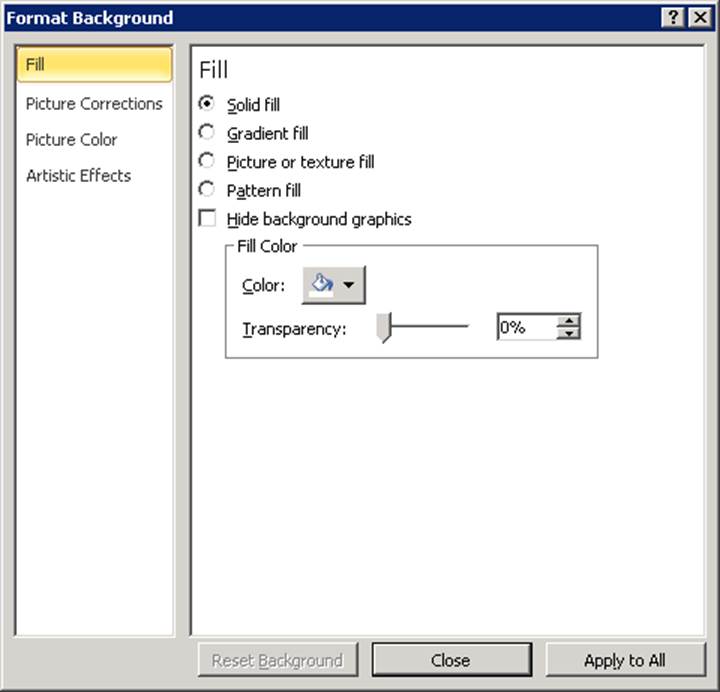Show the Artistic Effects section
This screenshot has height=692, width=720.
coord(79,175)
